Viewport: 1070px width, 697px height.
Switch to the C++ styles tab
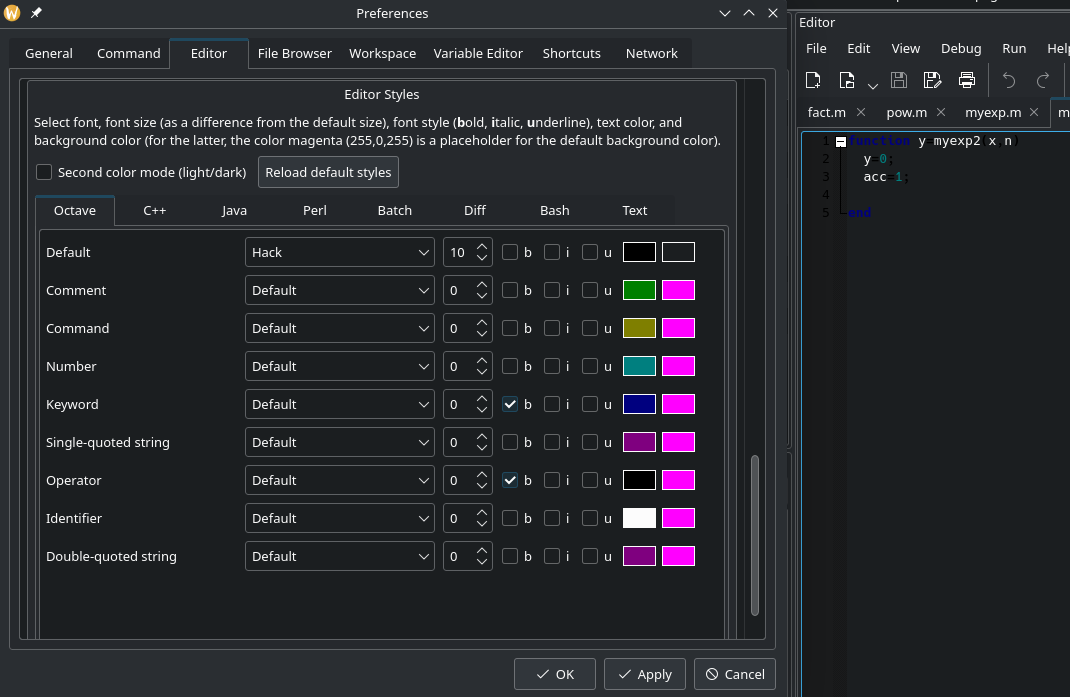click(x=154, y=210)
